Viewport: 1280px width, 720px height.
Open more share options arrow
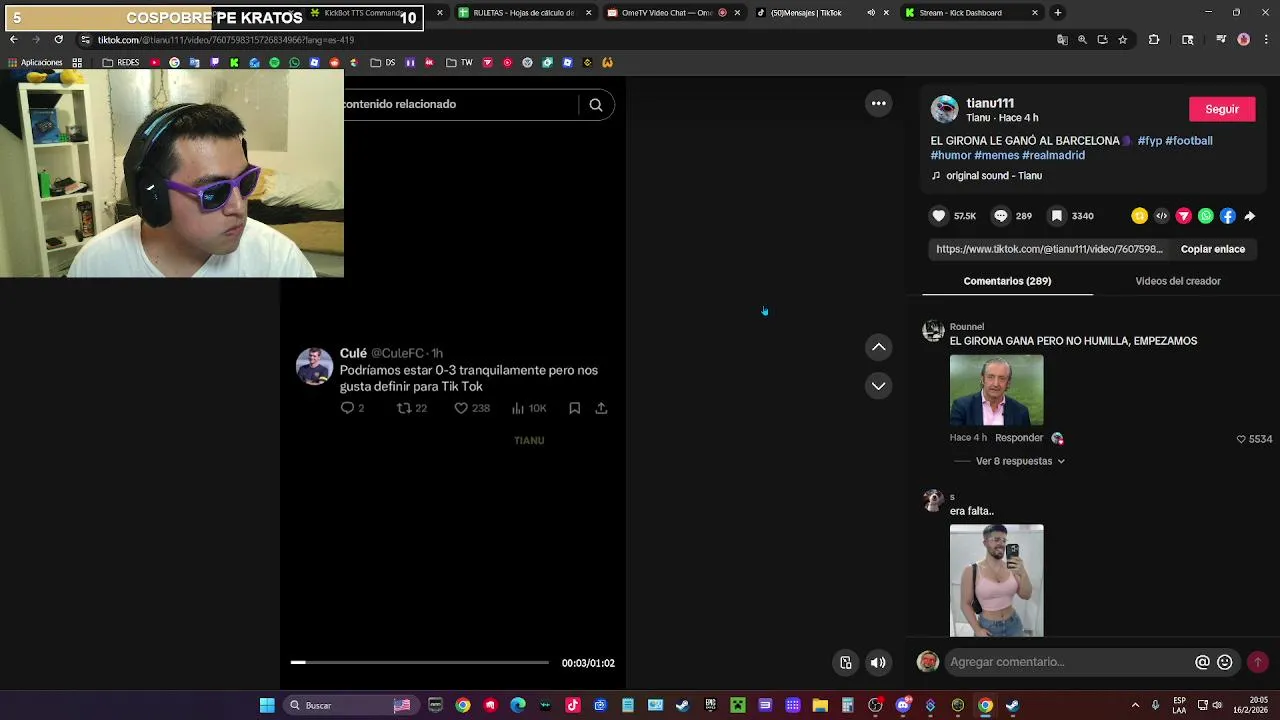(x=1250, y=216)
